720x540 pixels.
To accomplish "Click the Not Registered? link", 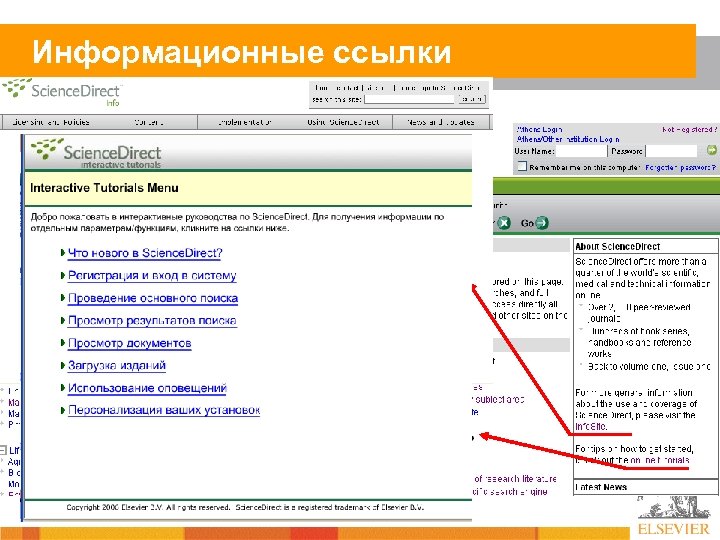I will 689,129.
